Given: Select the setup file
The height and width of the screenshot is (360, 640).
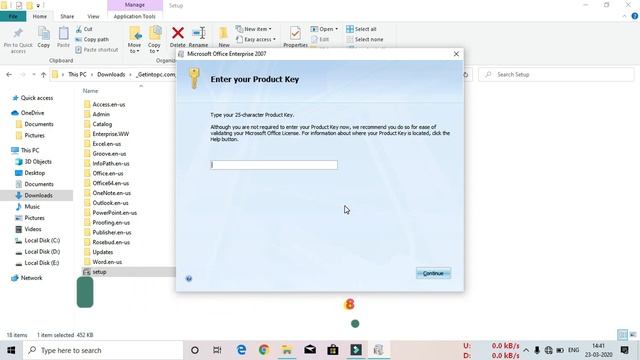Looking at the screenshot, I should tap(99, 272).
